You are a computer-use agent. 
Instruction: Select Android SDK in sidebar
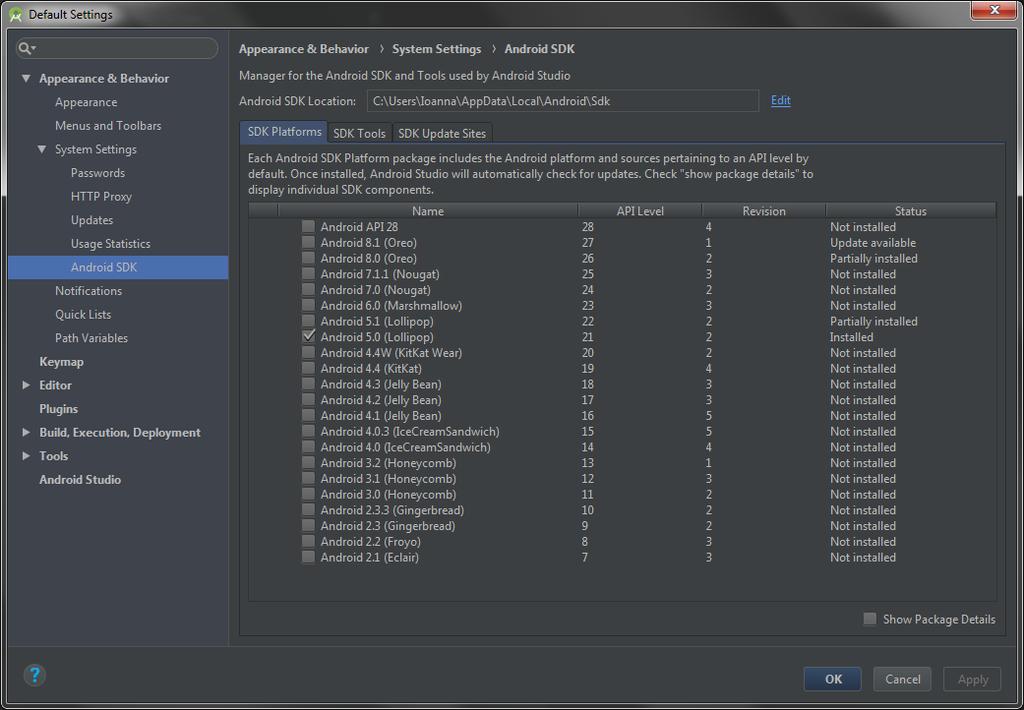118,267
